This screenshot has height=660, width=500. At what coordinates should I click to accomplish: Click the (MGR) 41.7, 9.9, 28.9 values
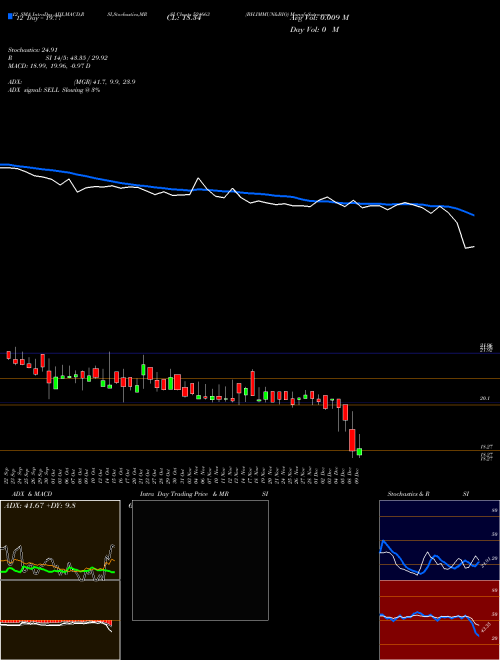104,82
